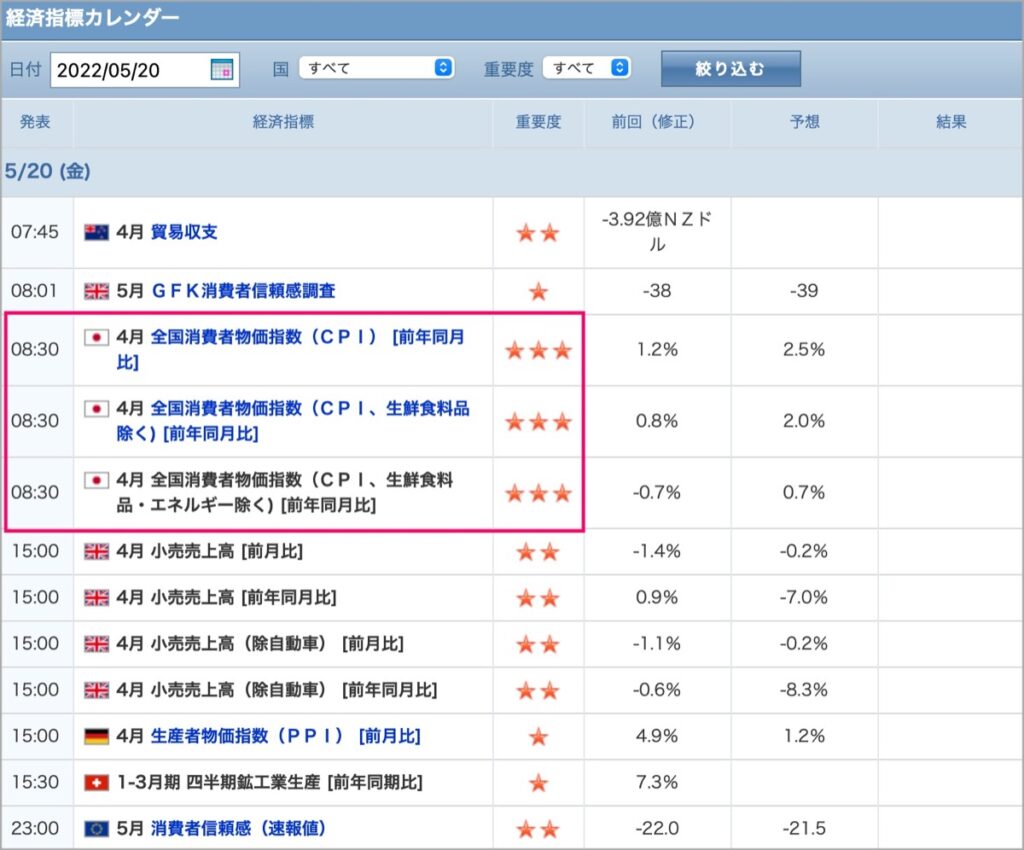The image size is (1024, 850).
Task: Click the 4.9% previous value
Action: [x=657, y=736]
